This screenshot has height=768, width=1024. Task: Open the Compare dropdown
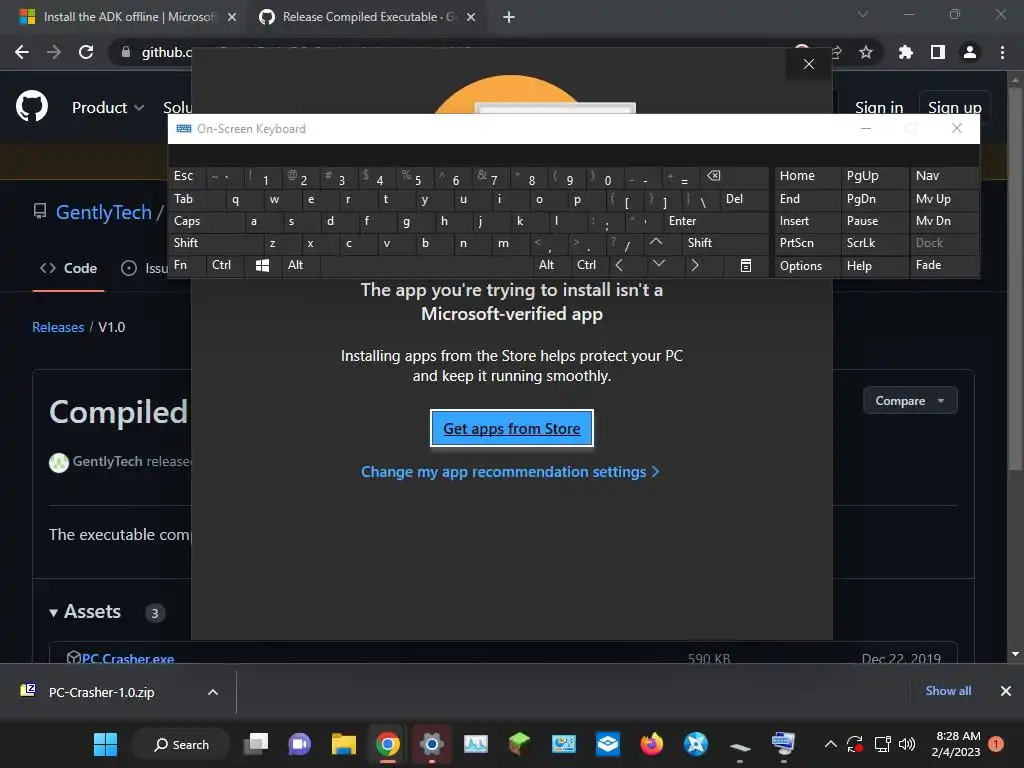point(910,400)
